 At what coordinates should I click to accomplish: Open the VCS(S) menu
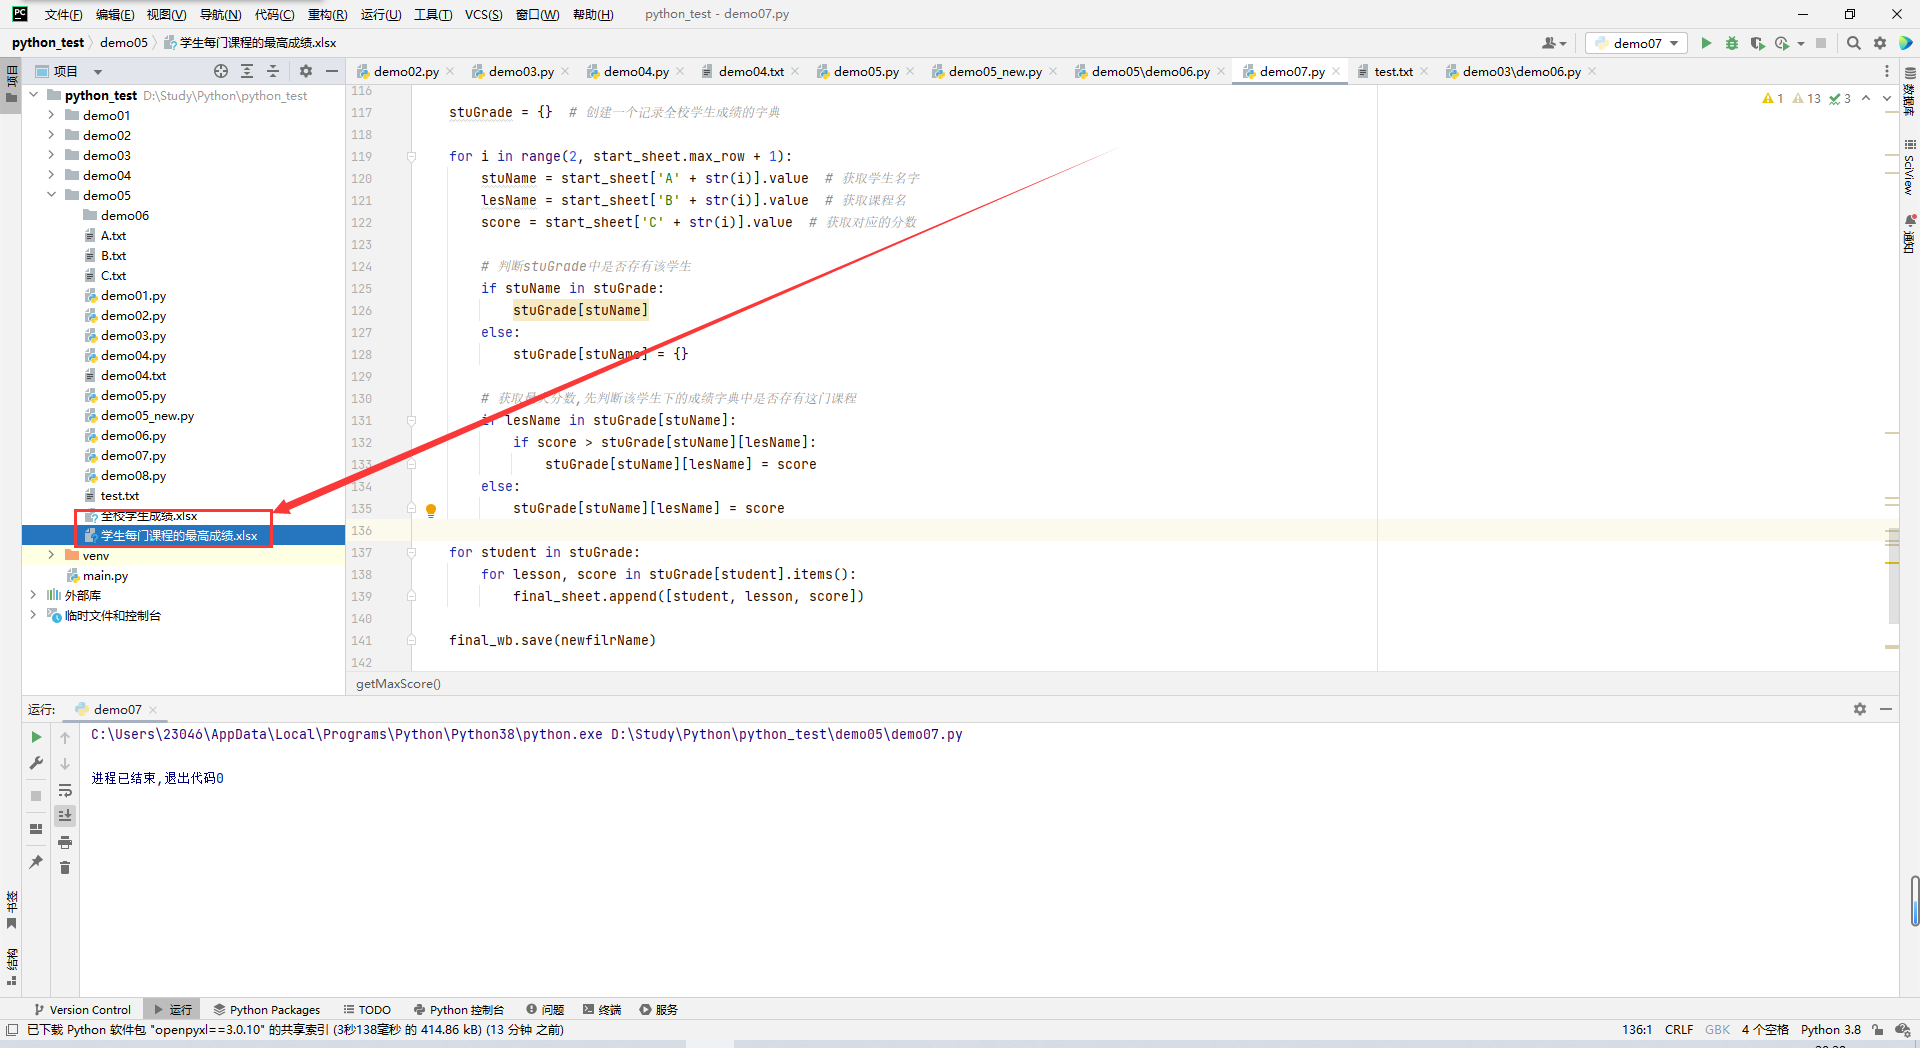(x=484, y=14)
